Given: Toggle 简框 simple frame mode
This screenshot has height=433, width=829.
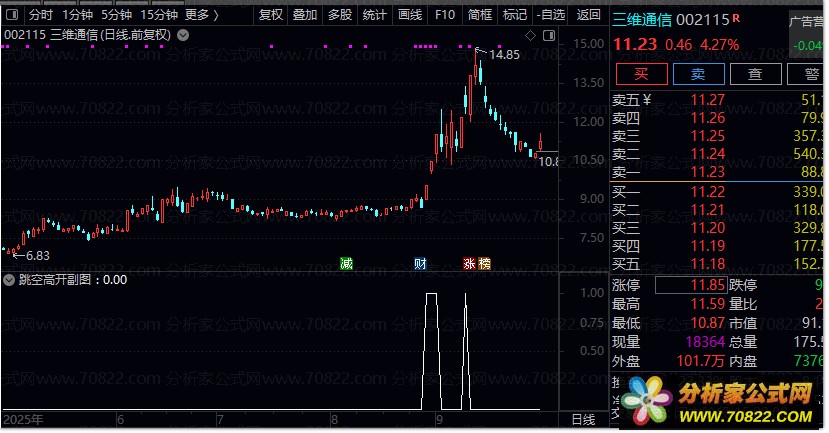Looking at the screenshot, I should [x=480, y=14].
